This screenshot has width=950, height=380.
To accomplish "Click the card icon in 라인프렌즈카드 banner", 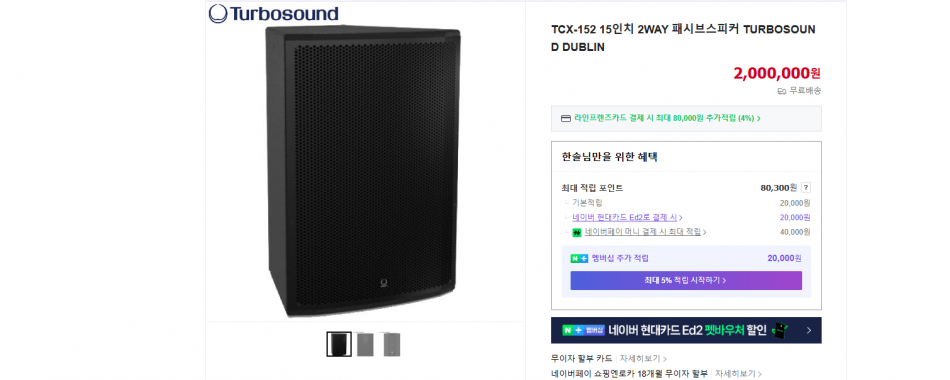I will [x=566, y=119].
